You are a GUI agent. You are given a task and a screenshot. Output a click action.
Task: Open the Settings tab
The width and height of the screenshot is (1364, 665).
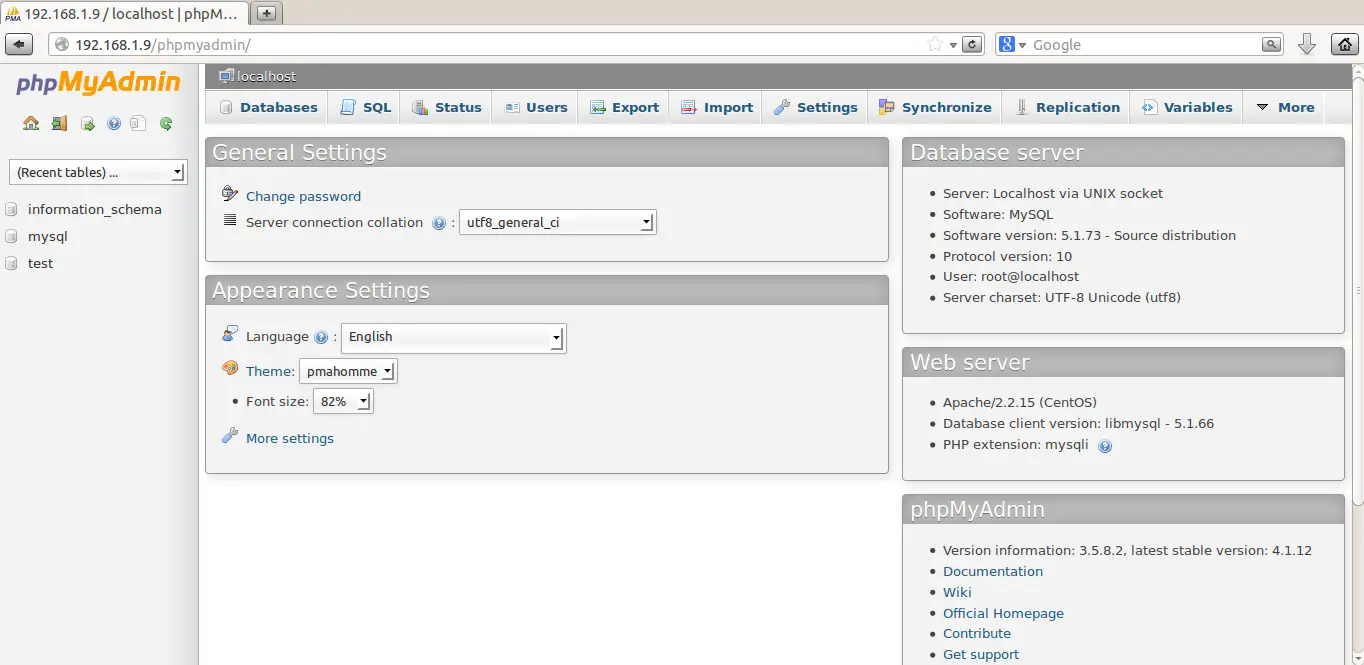[x=815, y=107]
